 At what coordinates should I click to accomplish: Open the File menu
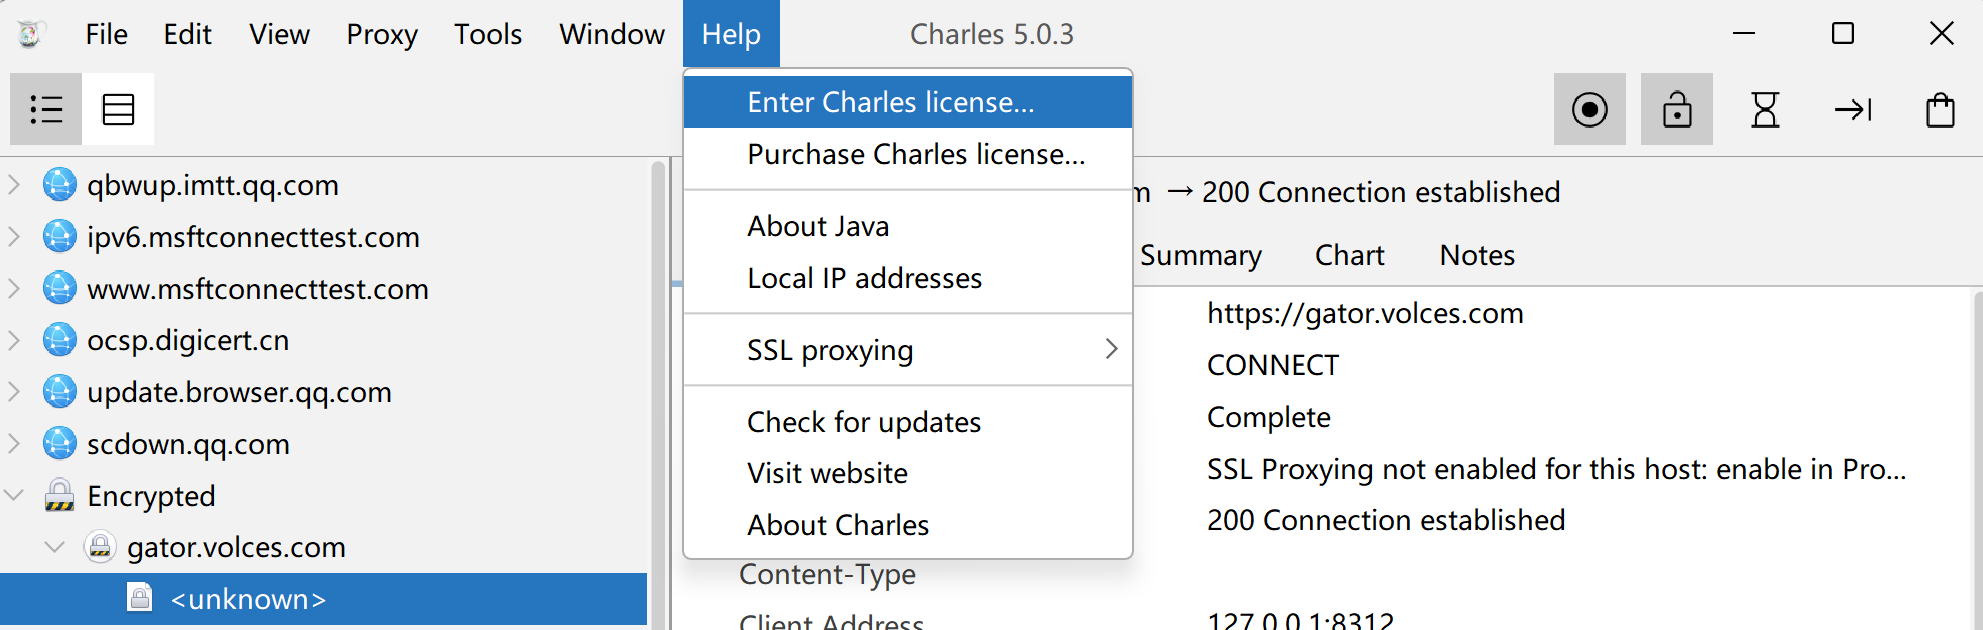pos(107,34)
